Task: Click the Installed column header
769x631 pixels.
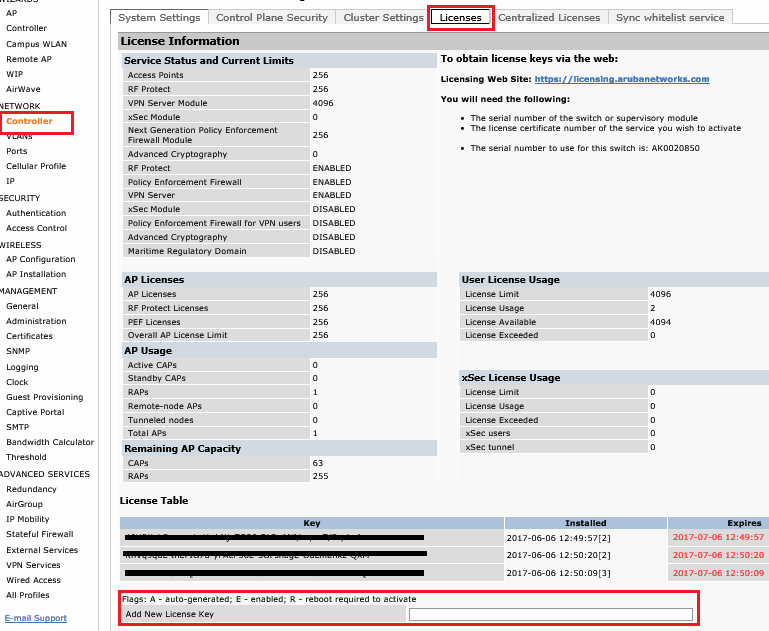Action: coord(586,523)
